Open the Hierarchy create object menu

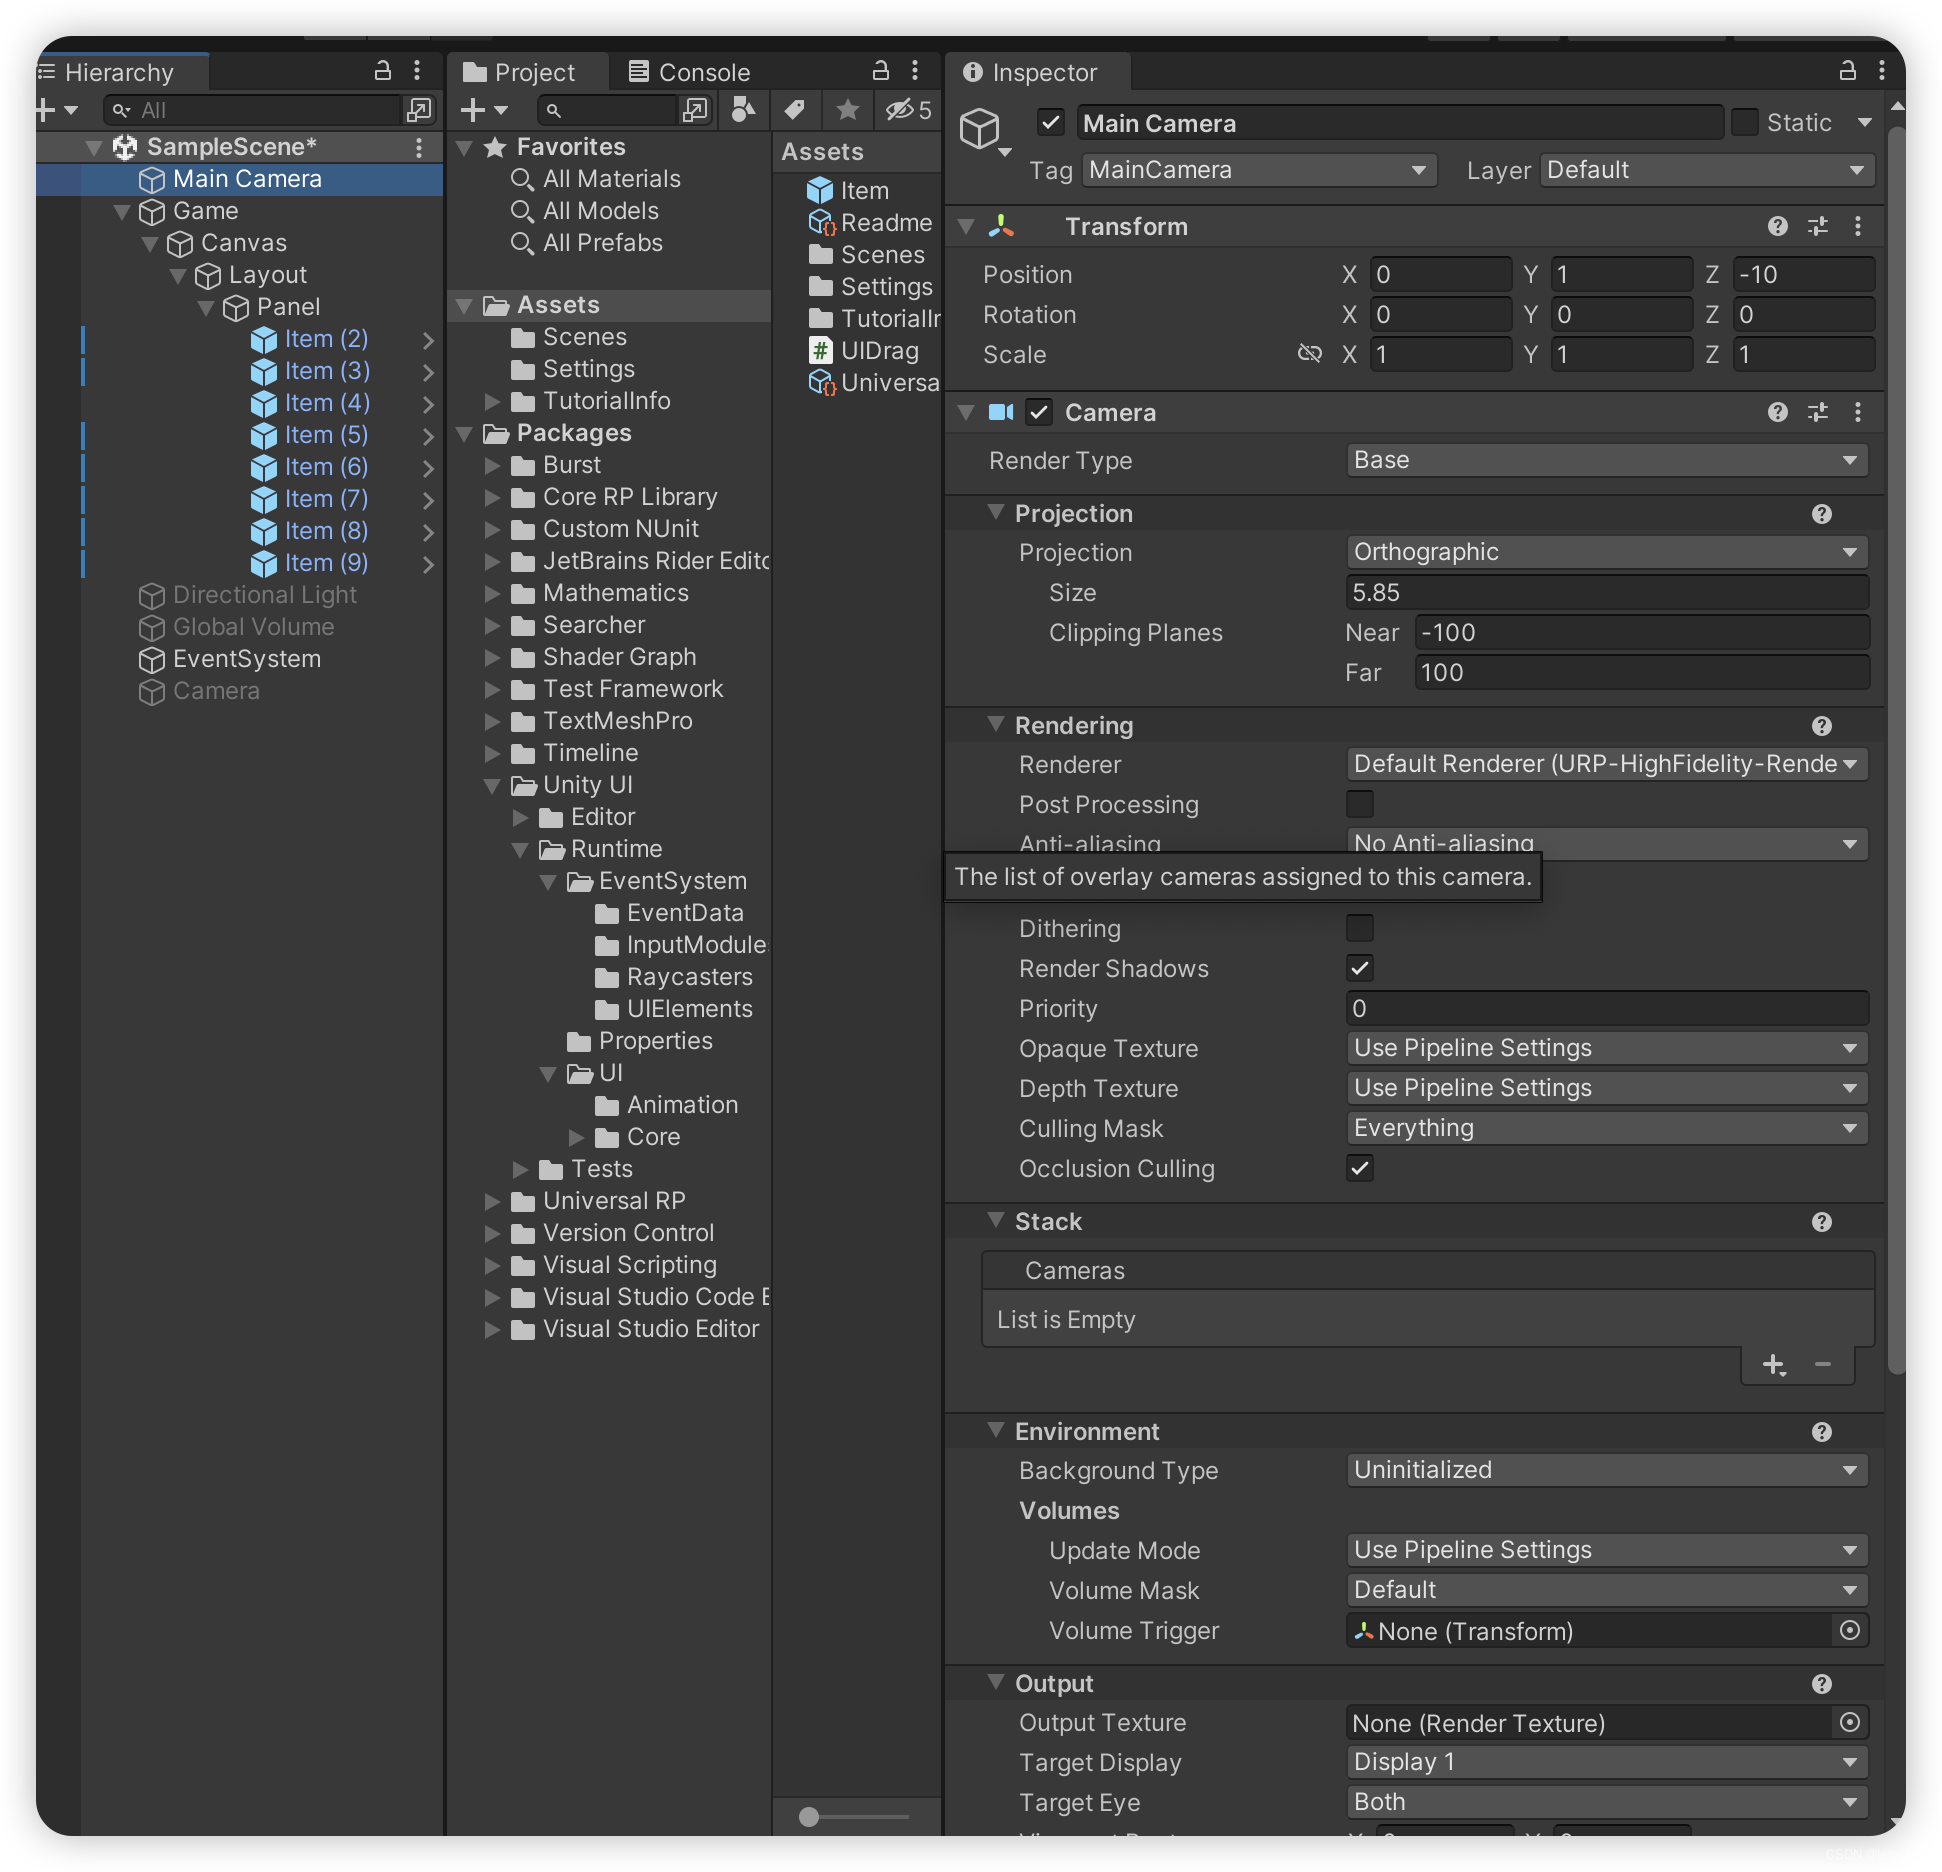[x=44, y=110]
